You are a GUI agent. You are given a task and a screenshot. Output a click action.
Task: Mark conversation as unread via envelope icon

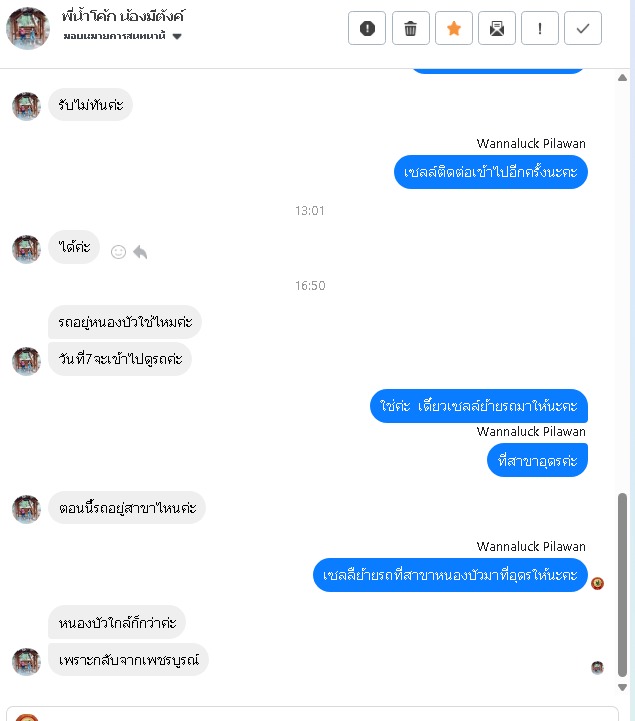[x=497, y=29]
